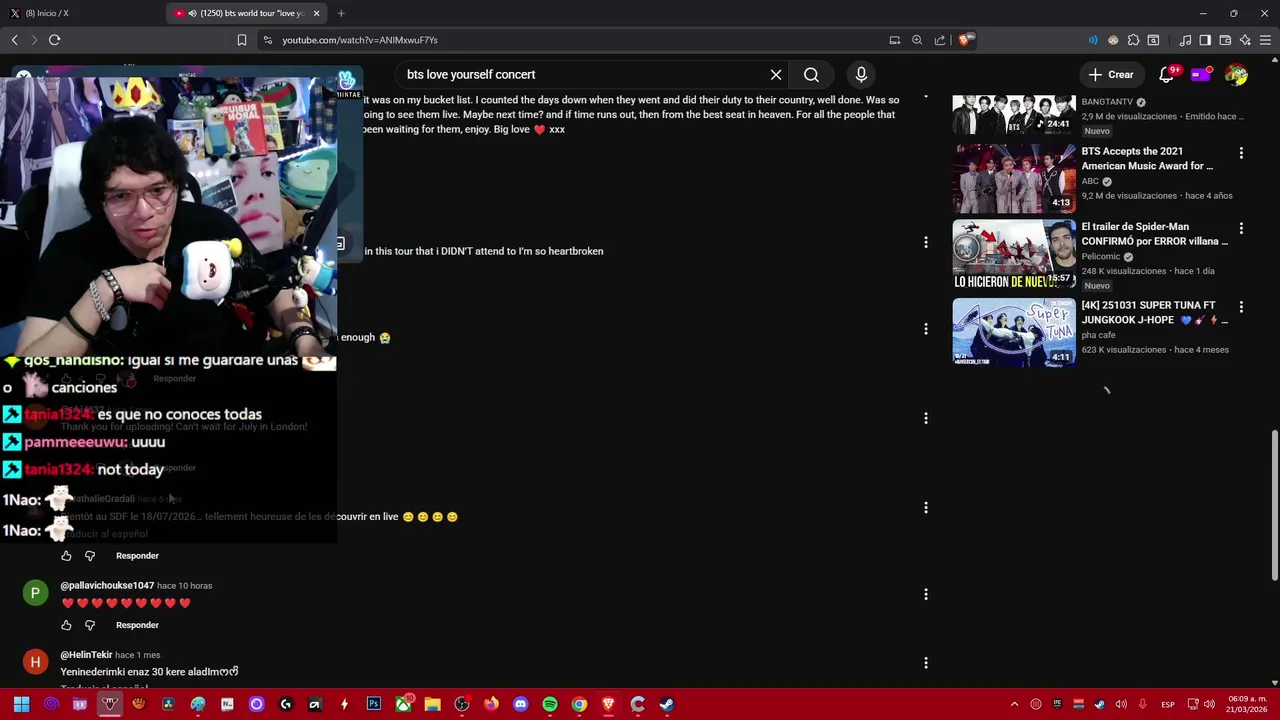Click the share page icon in address bar
Viewport: 1280px width, 720px height.
point(940,40)
